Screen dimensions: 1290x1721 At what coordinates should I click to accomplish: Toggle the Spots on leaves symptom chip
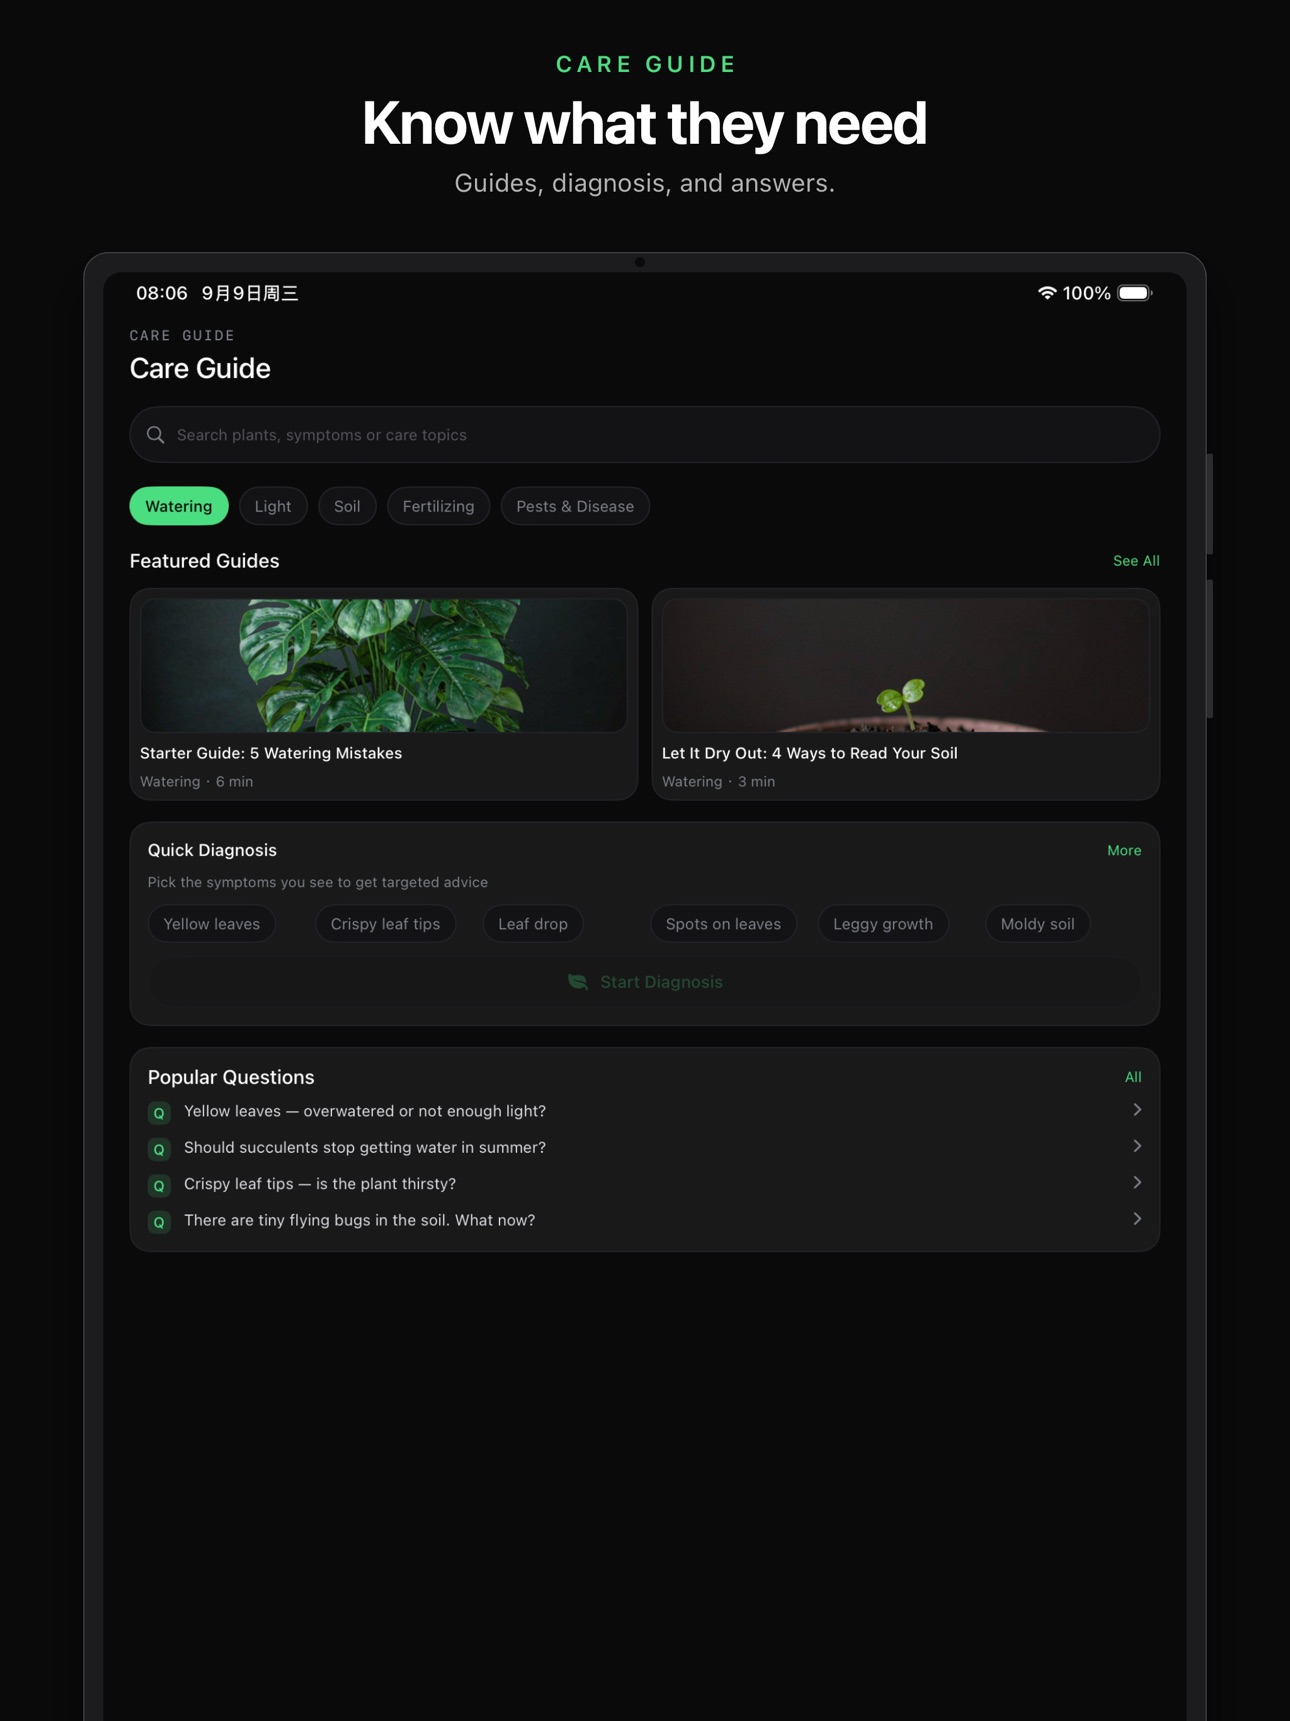click(723, 924)
